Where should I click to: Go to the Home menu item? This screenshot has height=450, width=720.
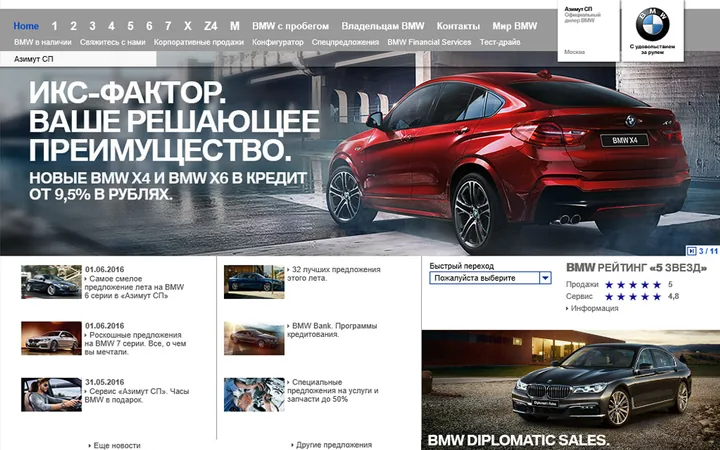pyautogui.click(x=26, y=26)
